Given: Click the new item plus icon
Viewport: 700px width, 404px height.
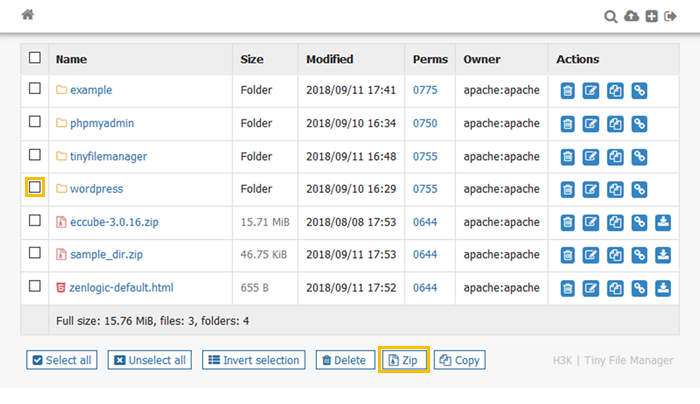Looking at the screenshot, I should point(651,16).
